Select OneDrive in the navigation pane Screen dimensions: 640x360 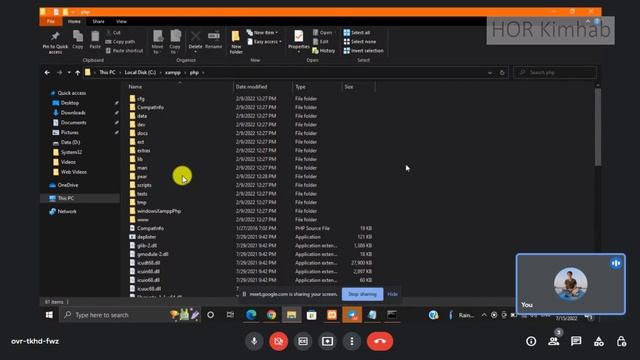click(68, 185)
